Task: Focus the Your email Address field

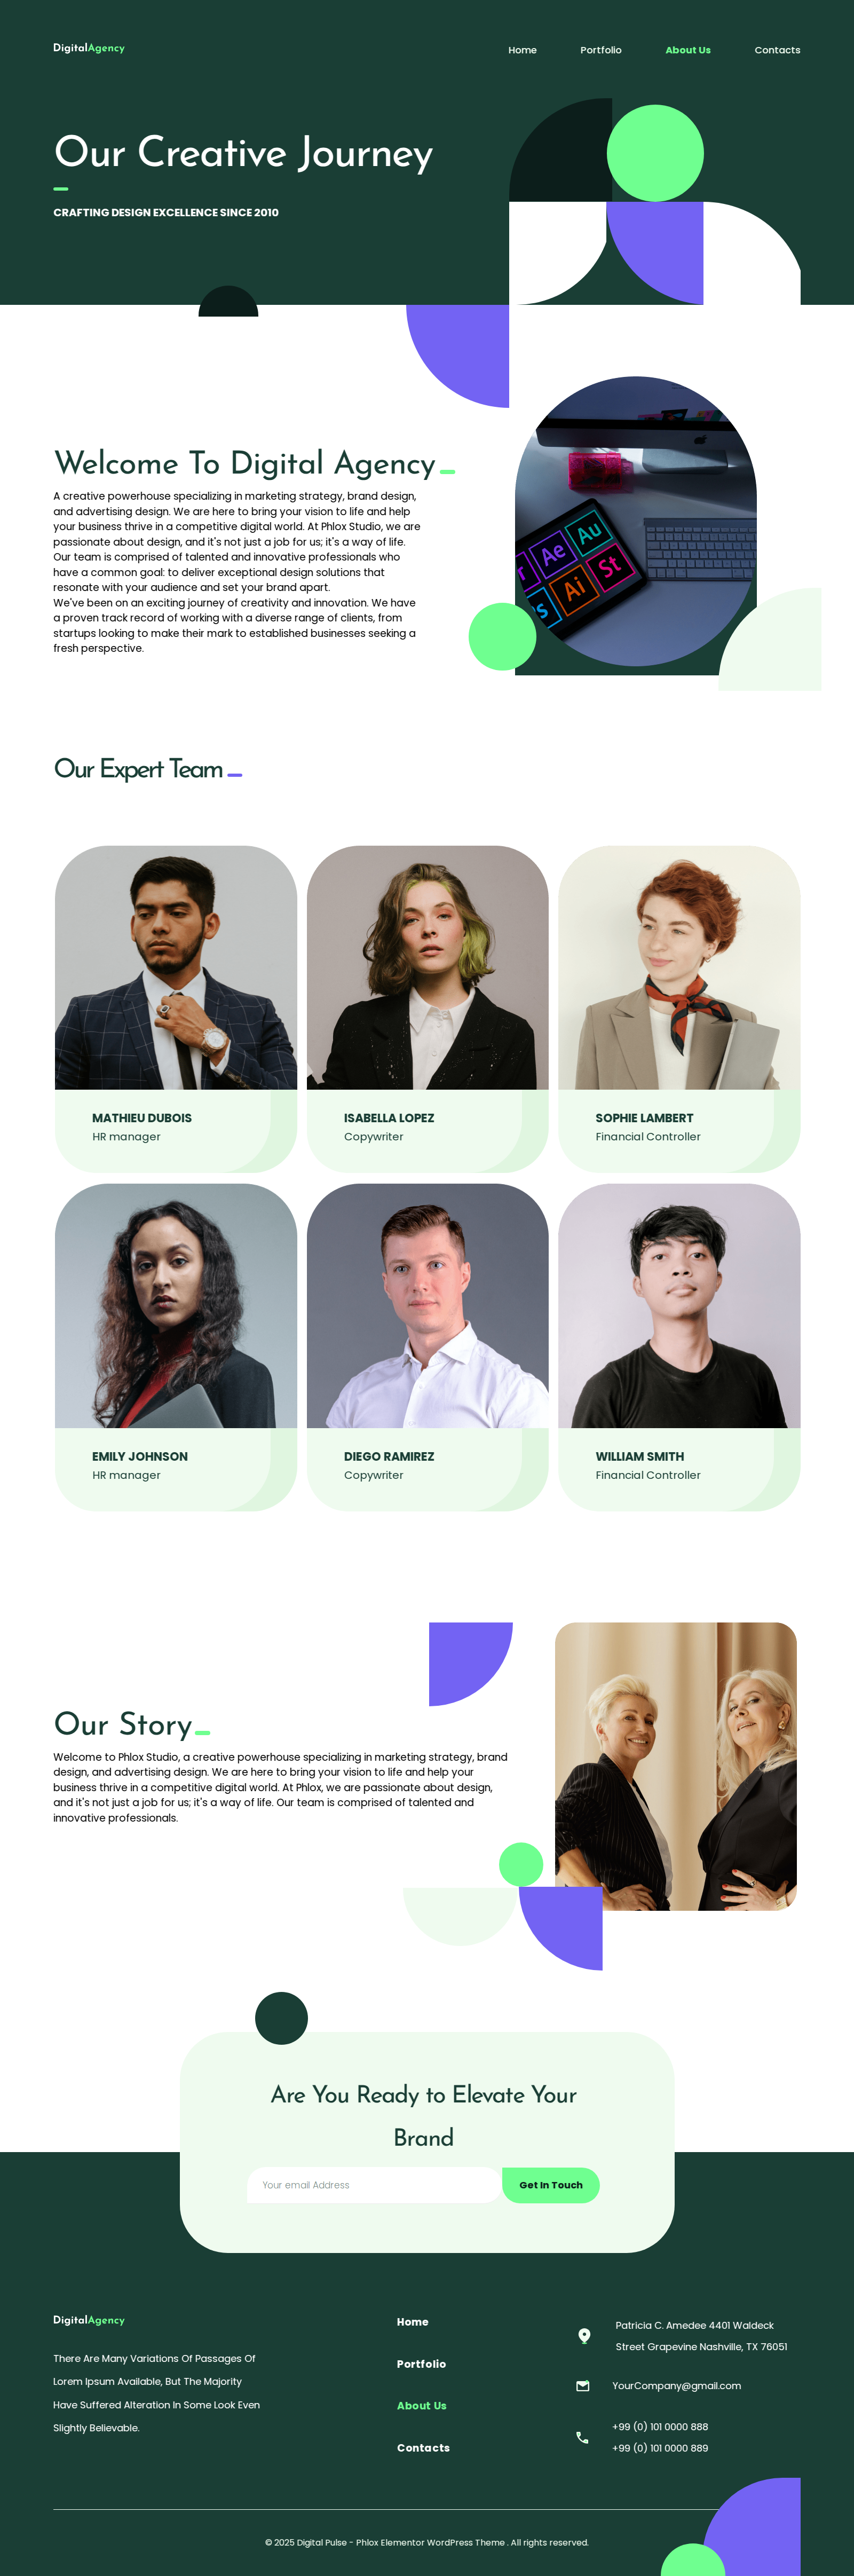Action: (x=373, y=2185)
